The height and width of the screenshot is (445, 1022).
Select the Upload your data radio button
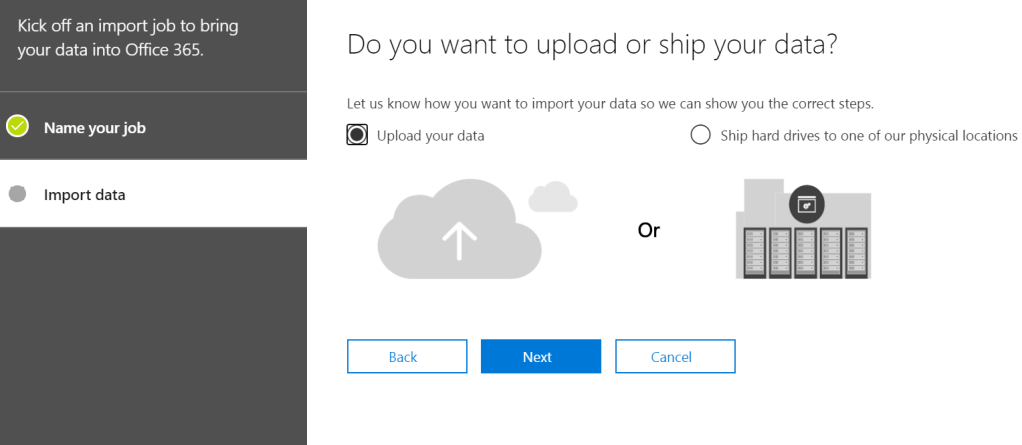357,135
